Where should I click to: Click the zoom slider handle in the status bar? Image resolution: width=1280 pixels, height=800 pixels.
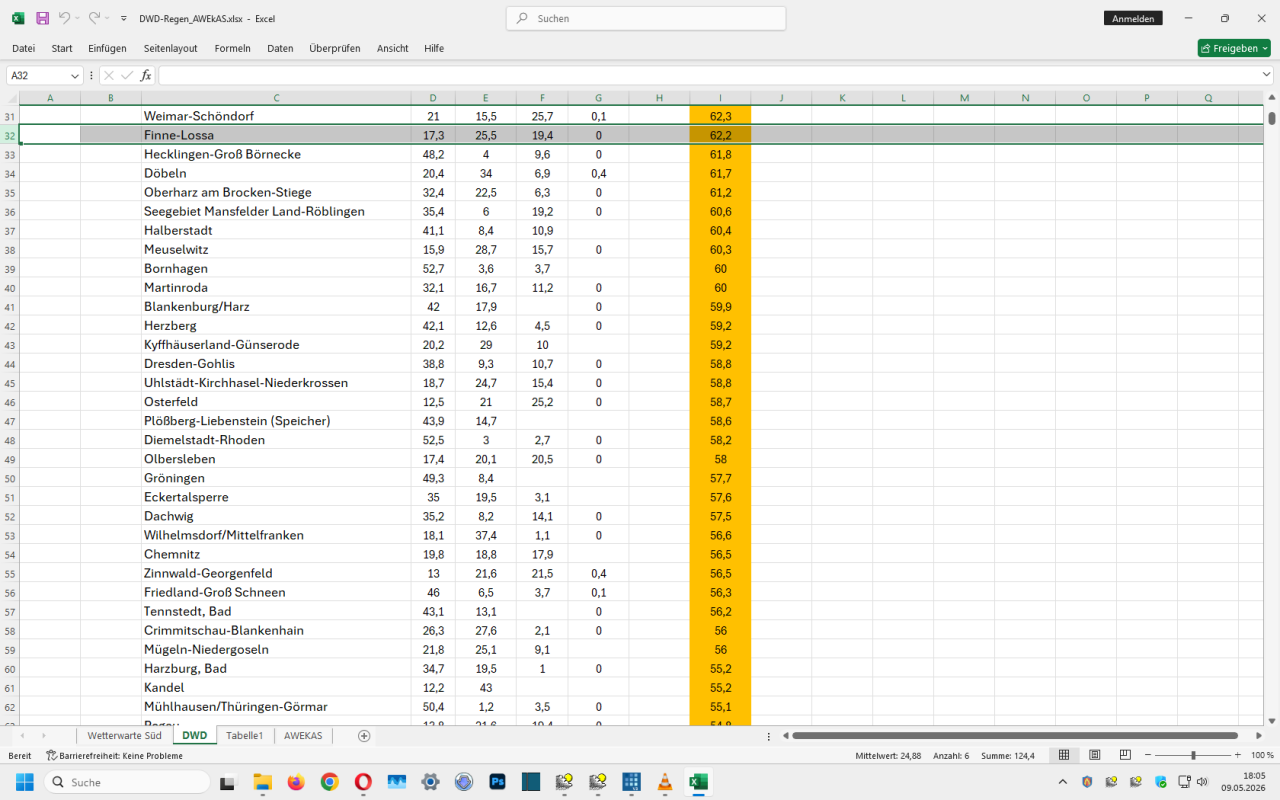click(x=1193, y=755)
